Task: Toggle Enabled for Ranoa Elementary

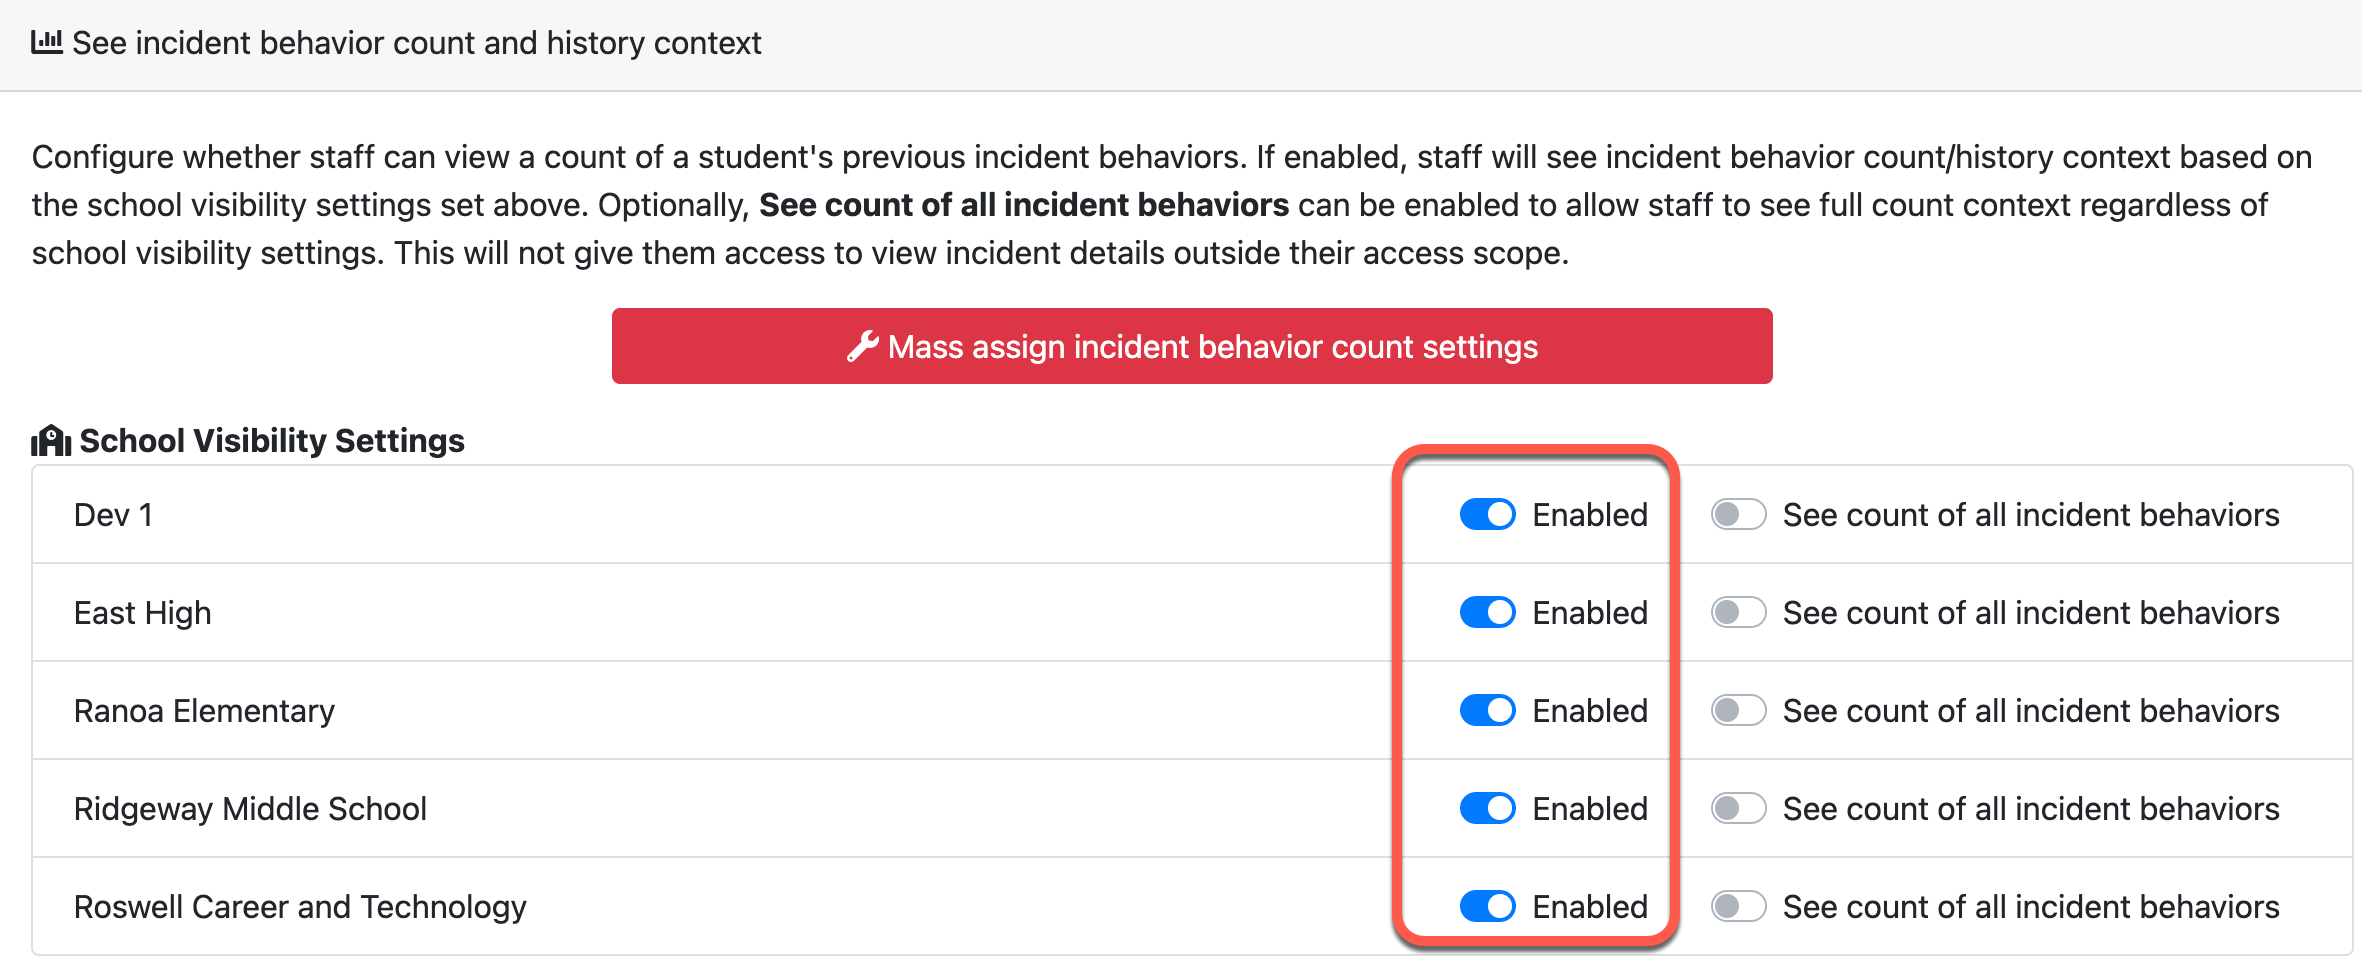Action: [x=1487, y=711]
